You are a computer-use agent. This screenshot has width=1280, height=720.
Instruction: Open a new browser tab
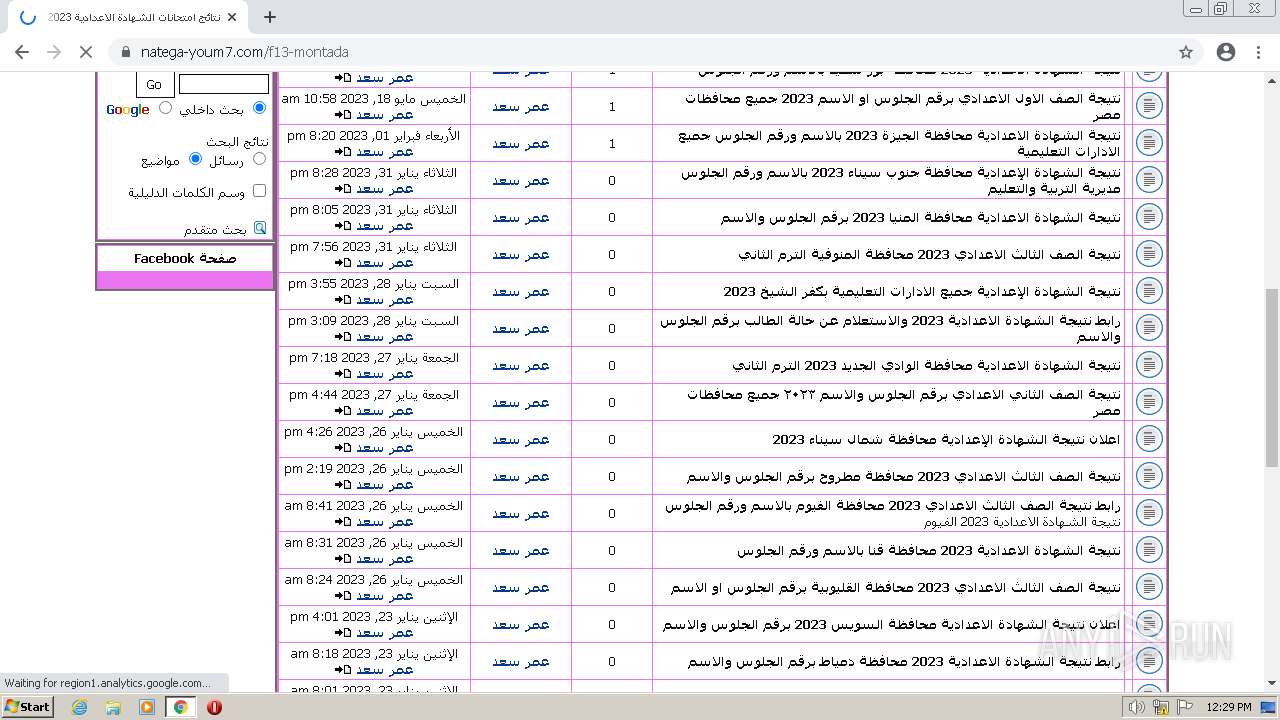pos(270,17)
